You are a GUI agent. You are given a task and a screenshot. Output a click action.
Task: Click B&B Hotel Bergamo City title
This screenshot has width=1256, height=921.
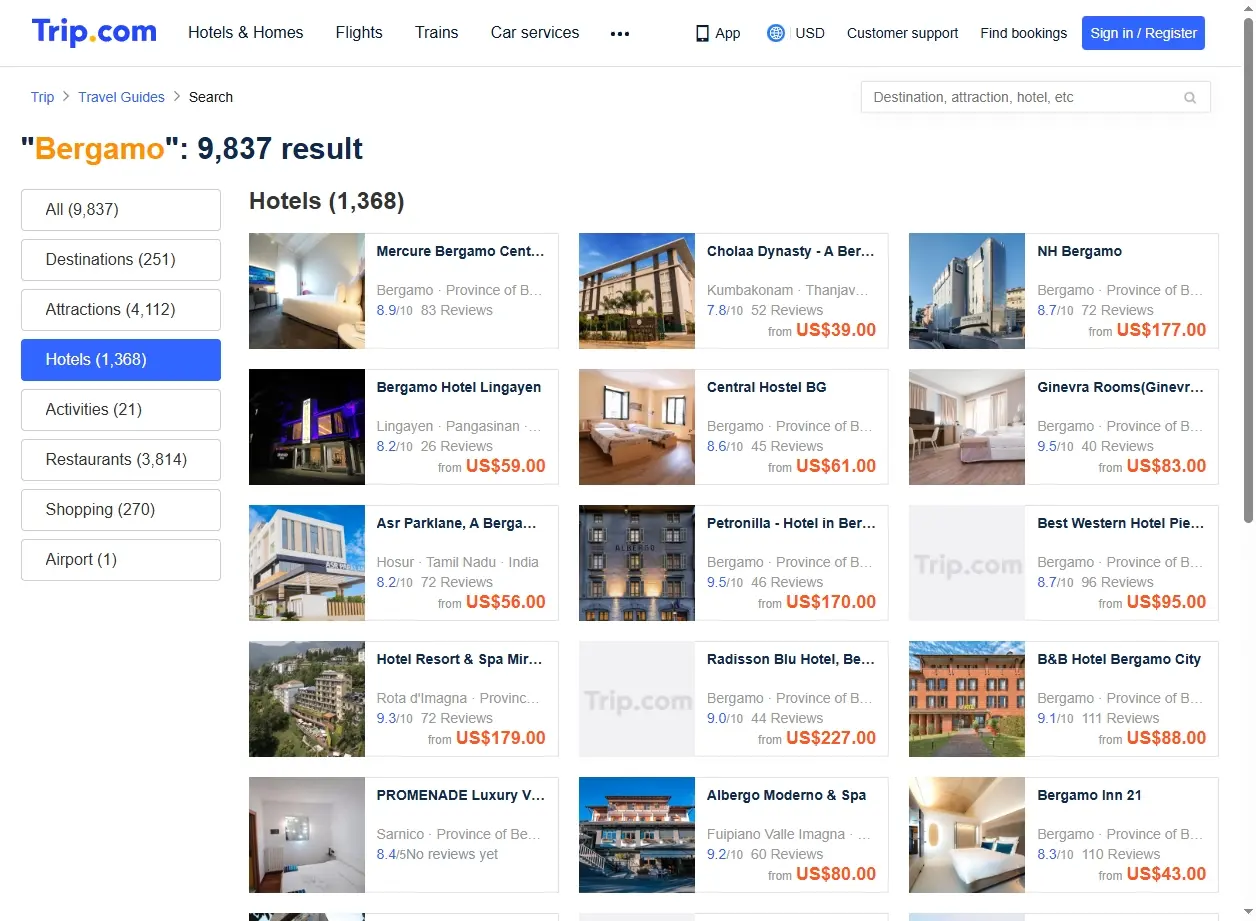1119,660
